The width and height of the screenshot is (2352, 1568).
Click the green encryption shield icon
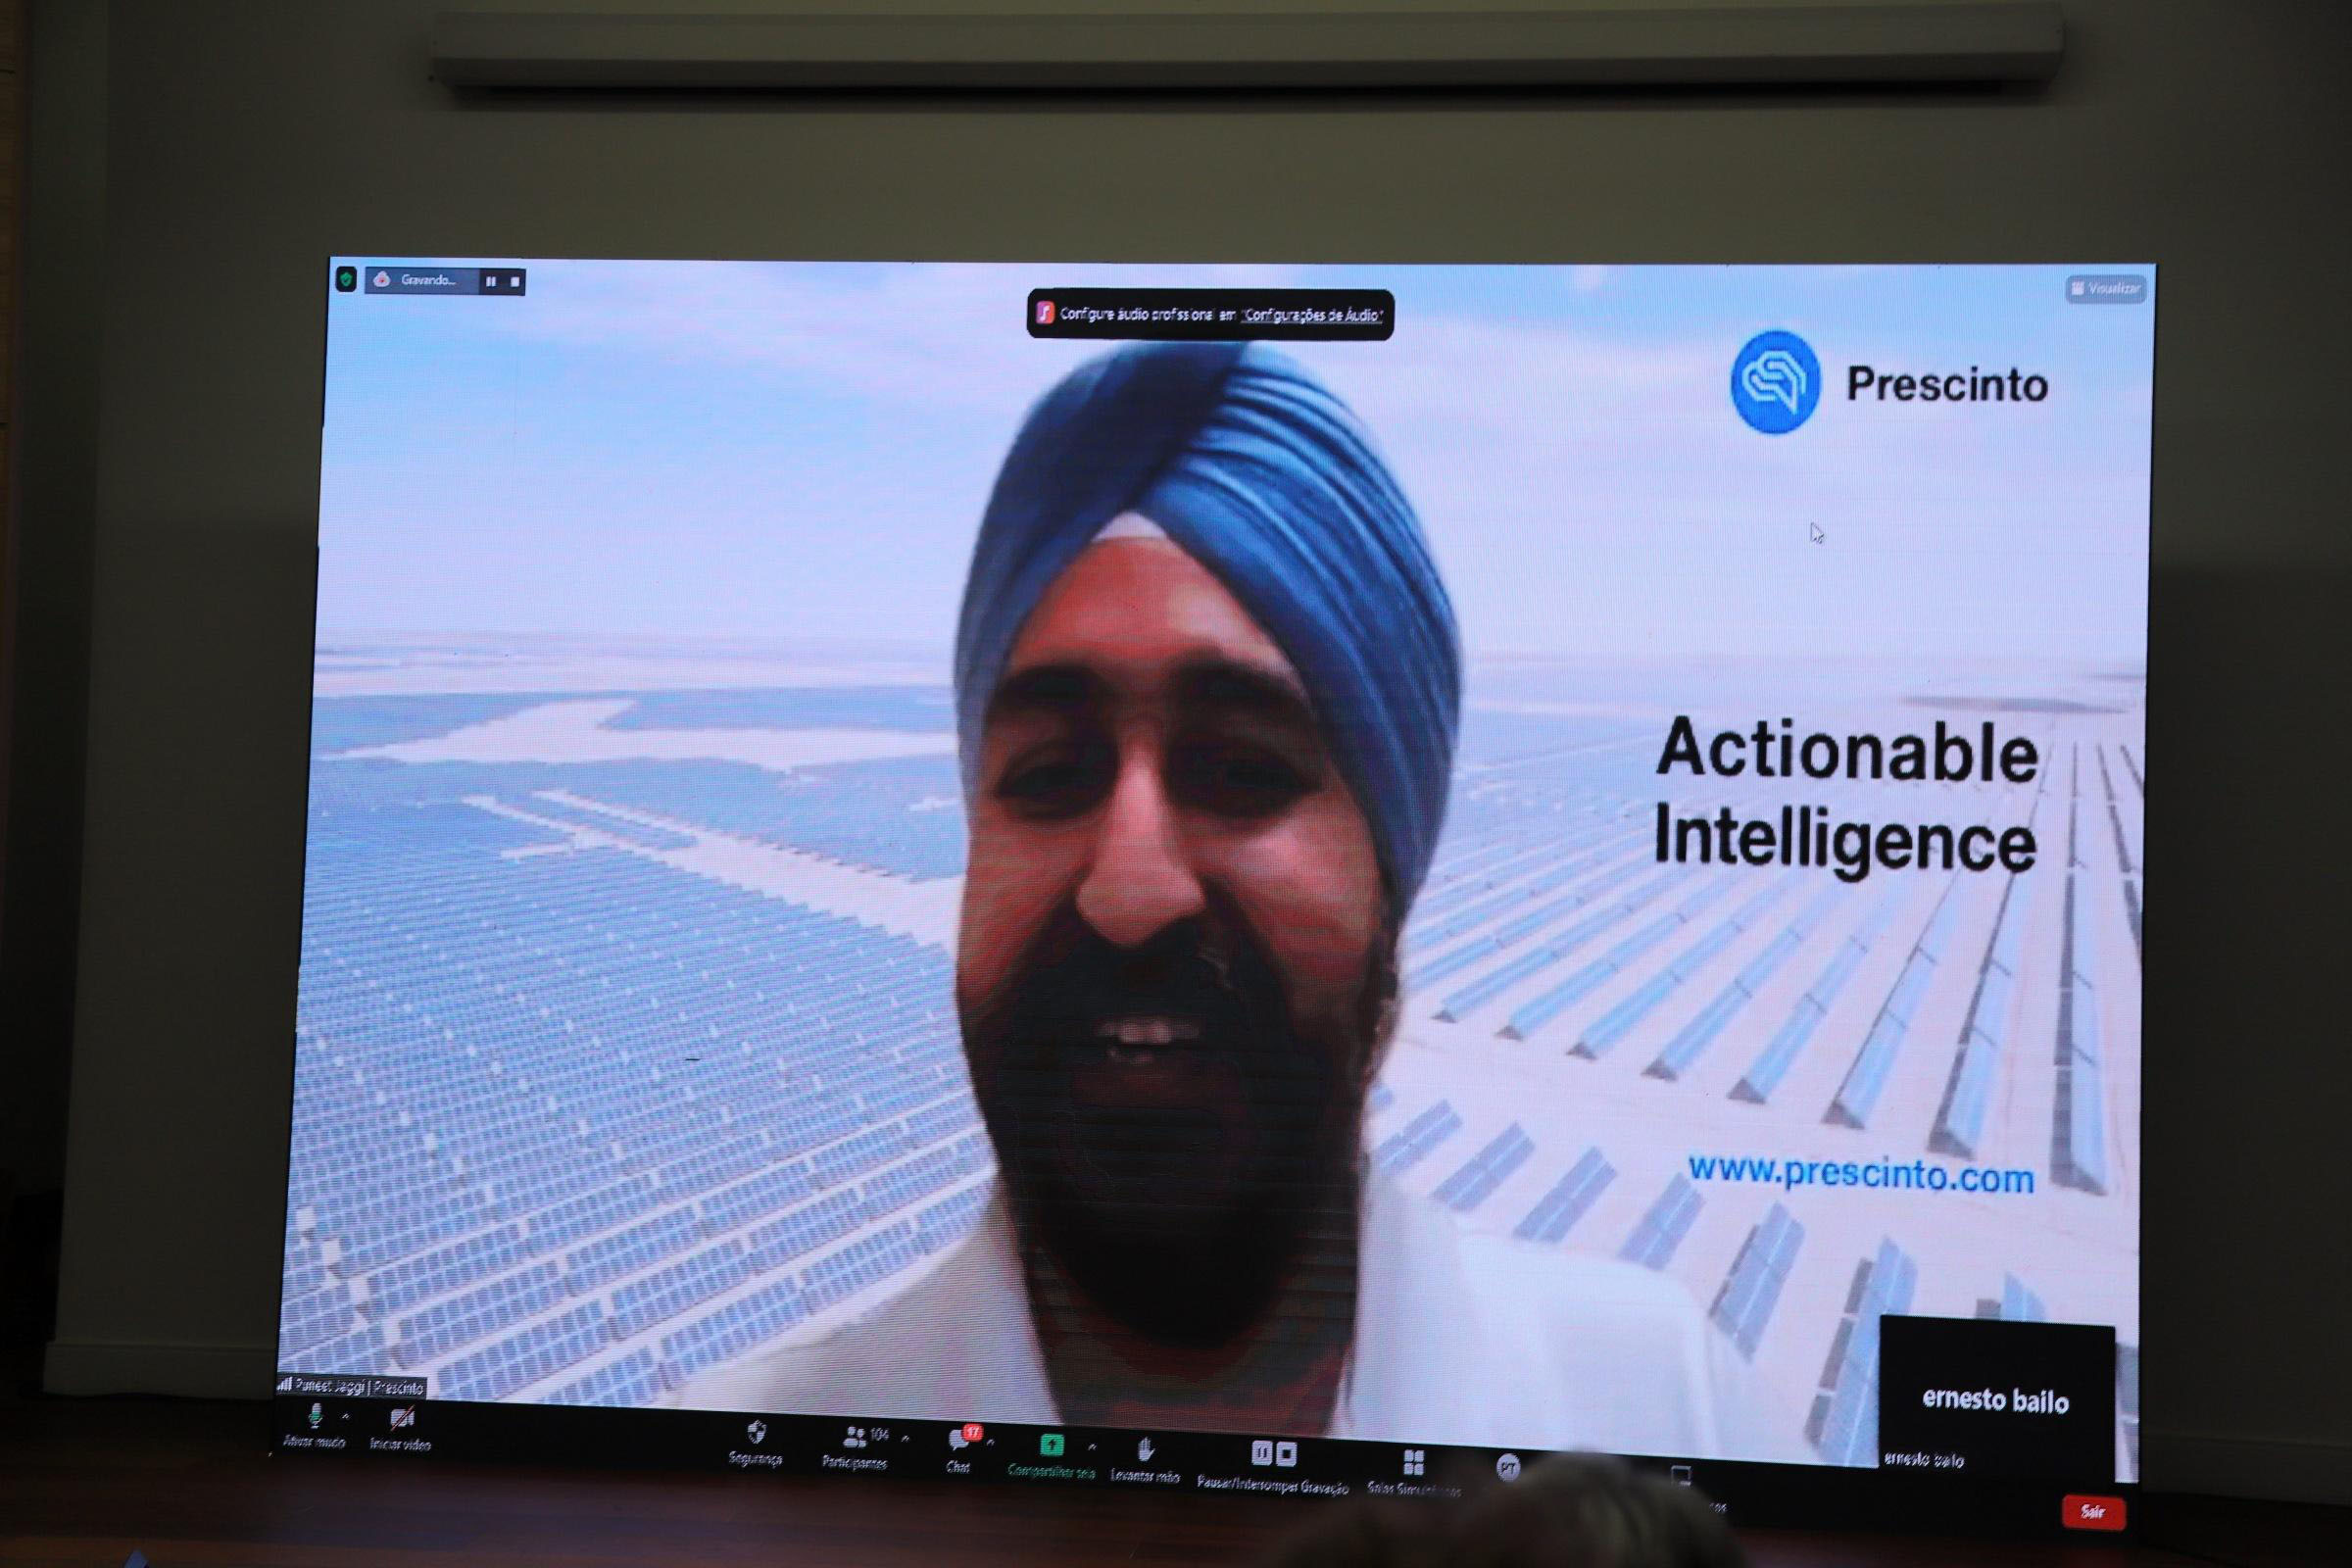pos(346,279)
